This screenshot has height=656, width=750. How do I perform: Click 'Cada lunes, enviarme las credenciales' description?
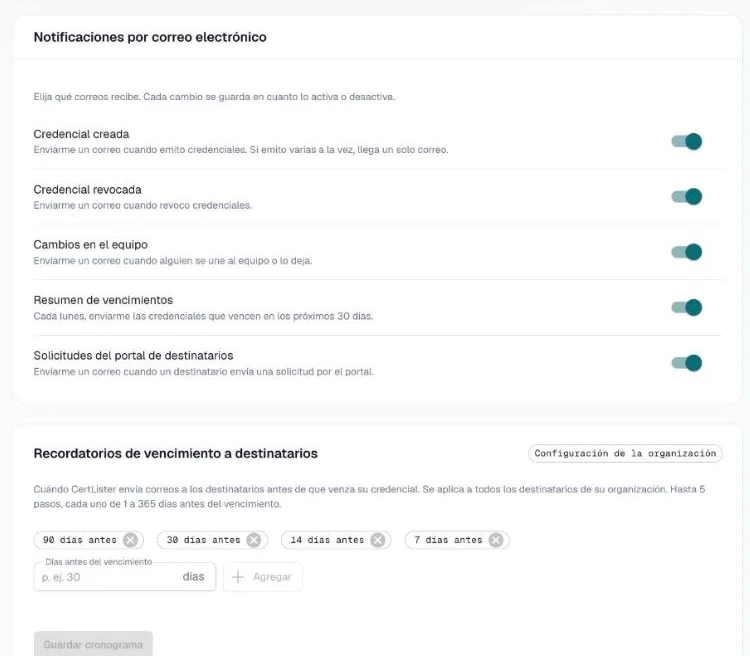(203, 316)
